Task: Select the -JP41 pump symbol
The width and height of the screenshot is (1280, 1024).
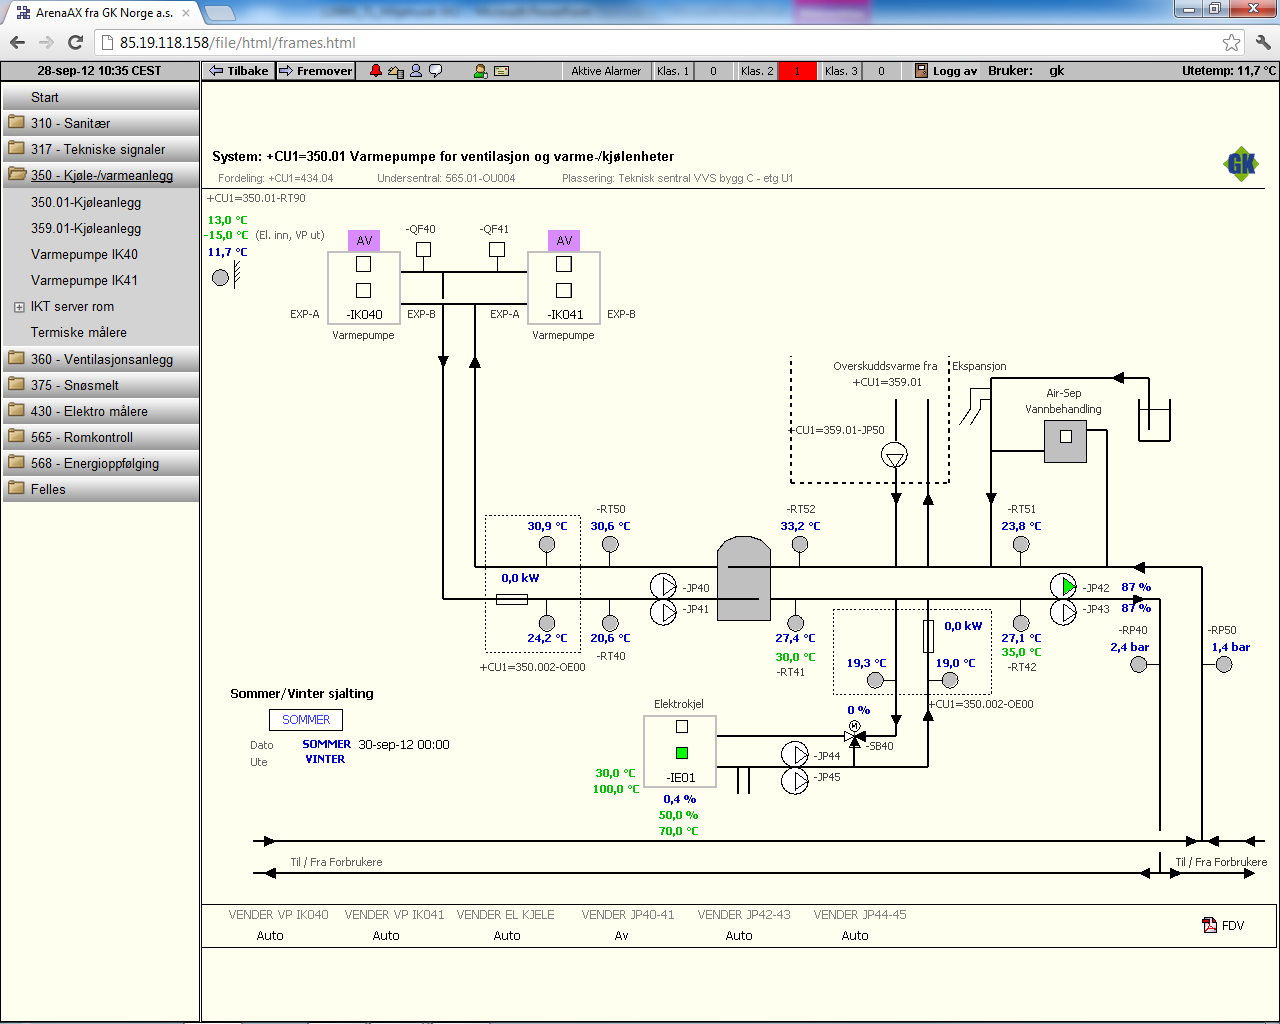Action: pyautogui.click(x=664, y=611)
